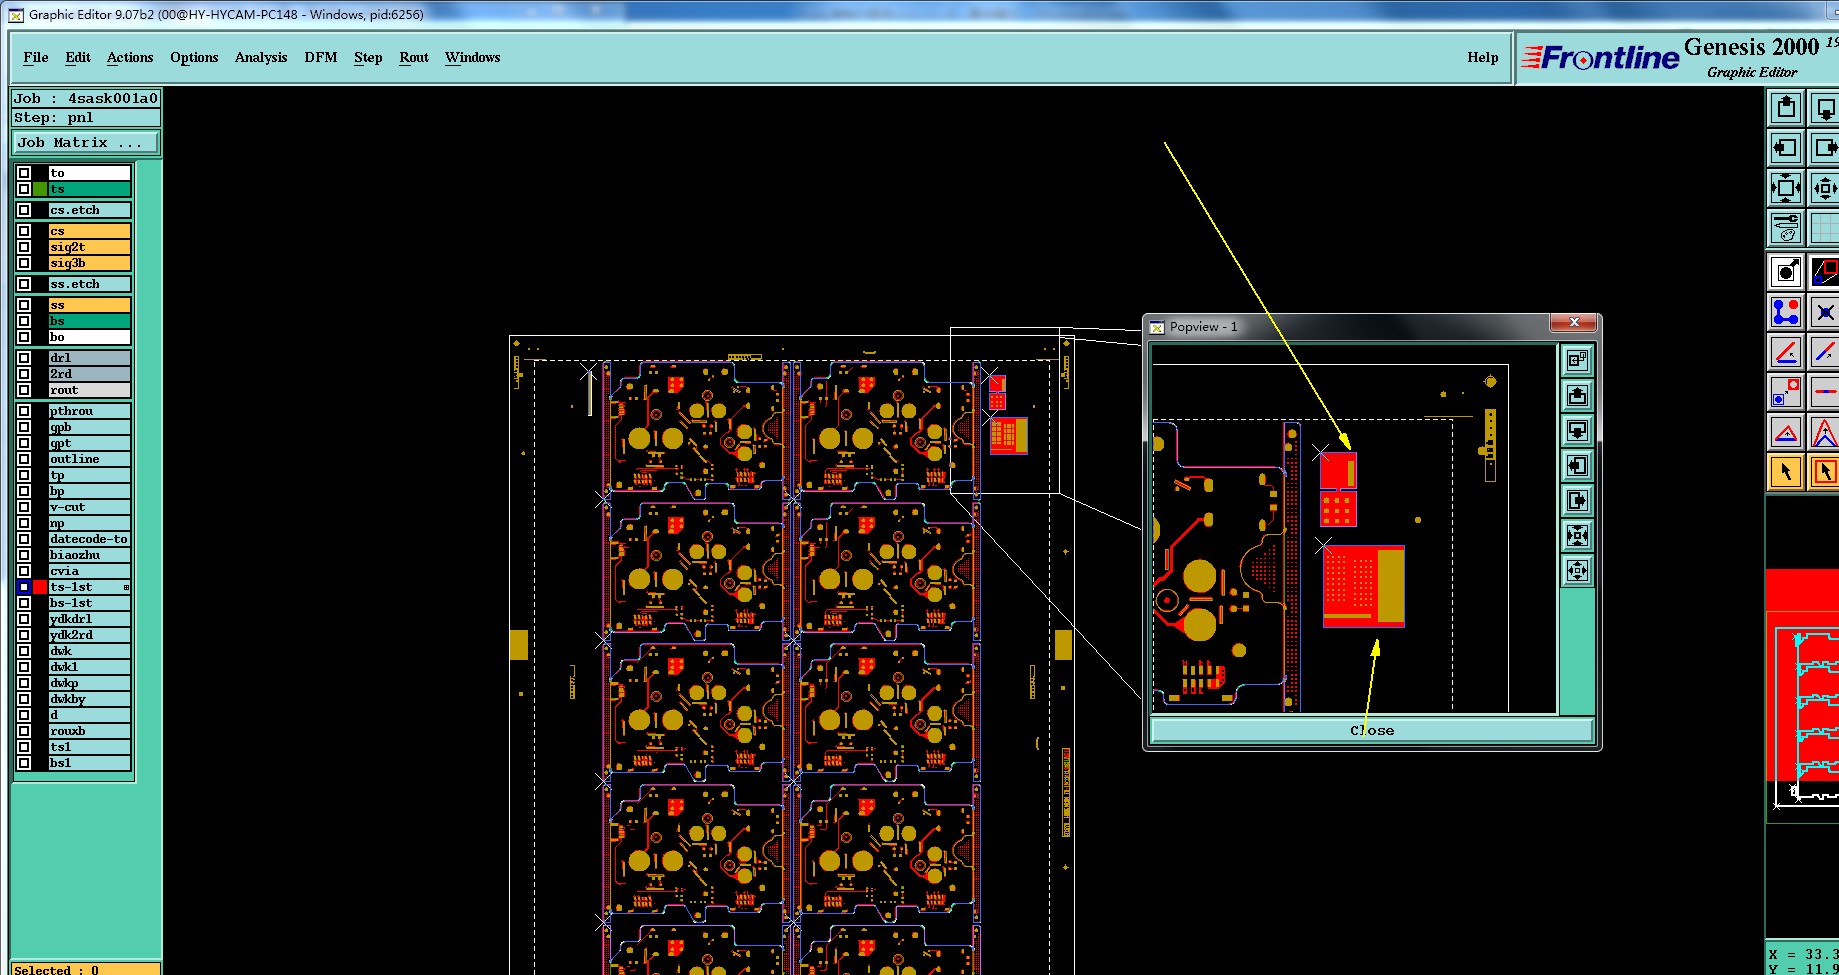The width and height of the screenshot is (1839, 975).
Task: Open the tools and palette options icon
Action: pyautogui.click(x=1785, y=228)
